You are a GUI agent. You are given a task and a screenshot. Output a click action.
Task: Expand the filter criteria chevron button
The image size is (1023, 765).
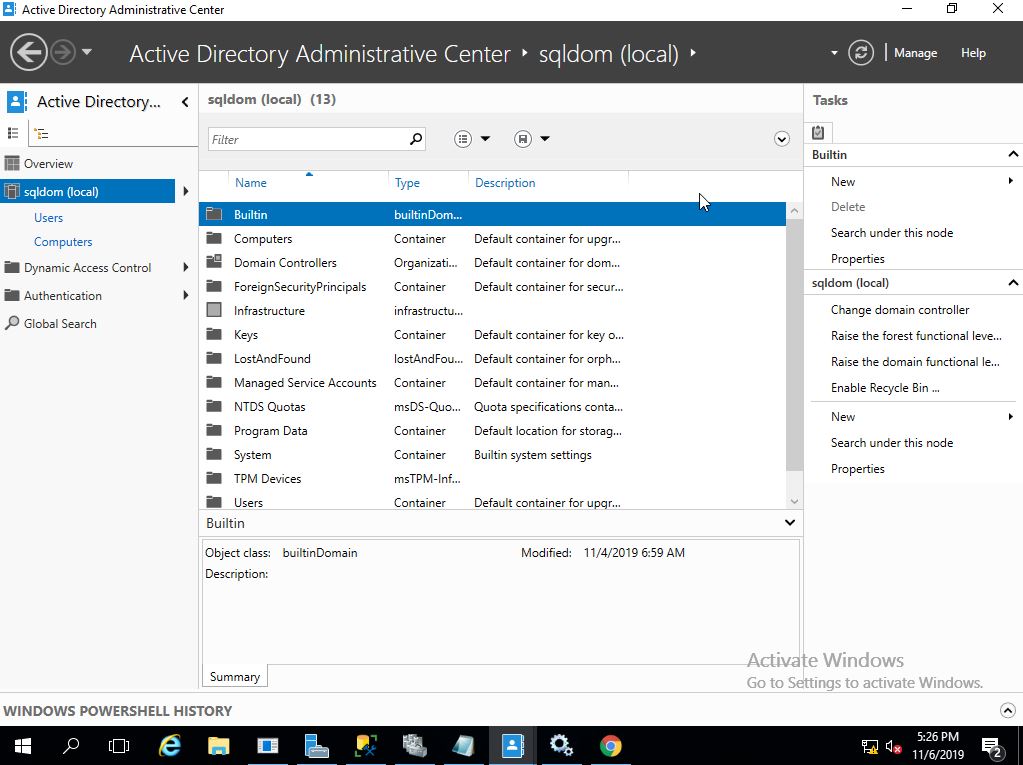(x=782, y=139)
